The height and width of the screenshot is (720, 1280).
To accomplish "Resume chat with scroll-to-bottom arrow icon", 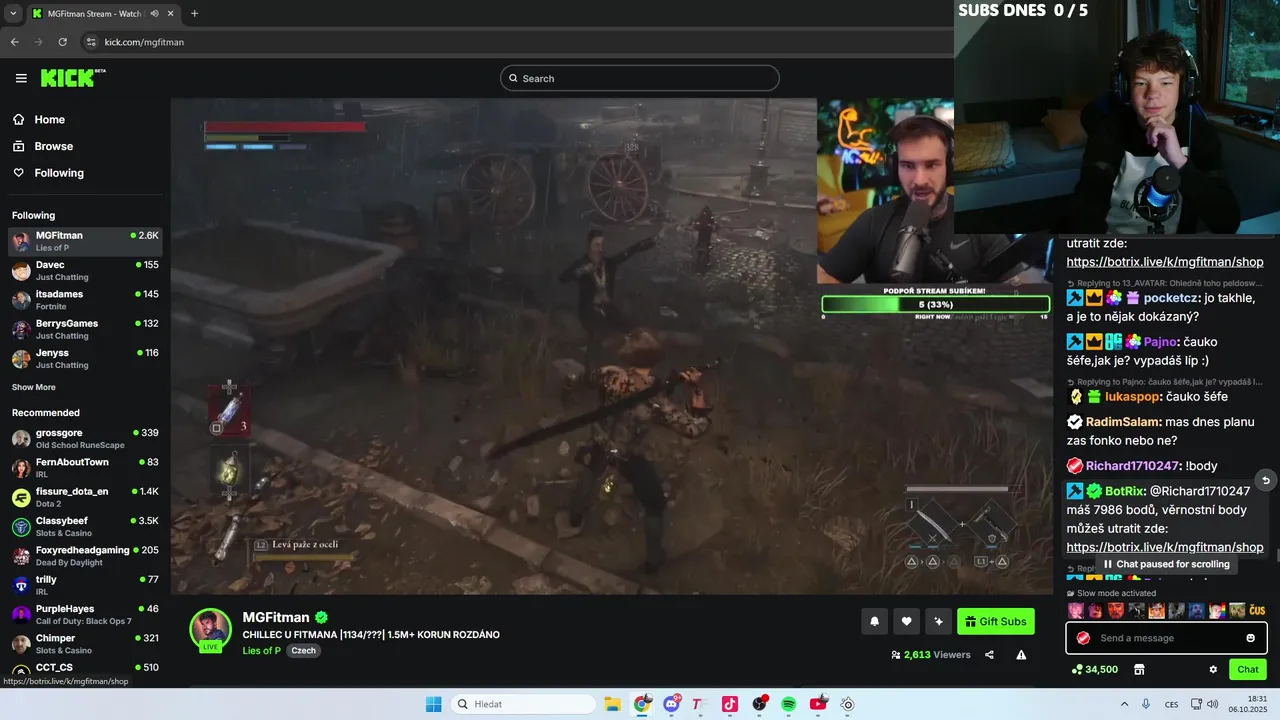I will coord(1266,481).
